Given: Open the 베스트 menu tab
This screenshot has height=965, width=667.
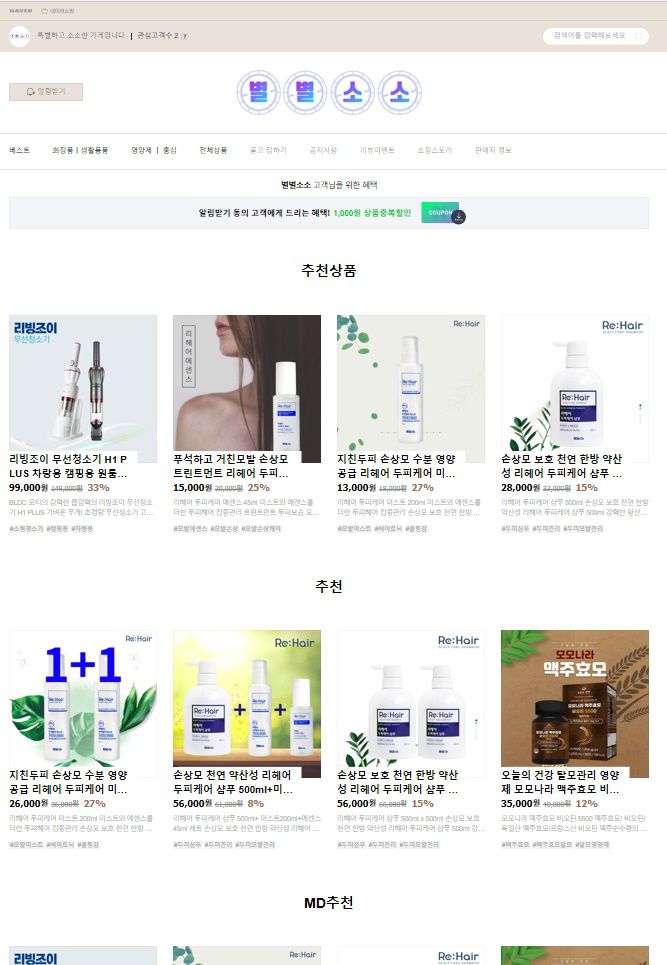Looking at the screenshot, I should click(20, 150).
